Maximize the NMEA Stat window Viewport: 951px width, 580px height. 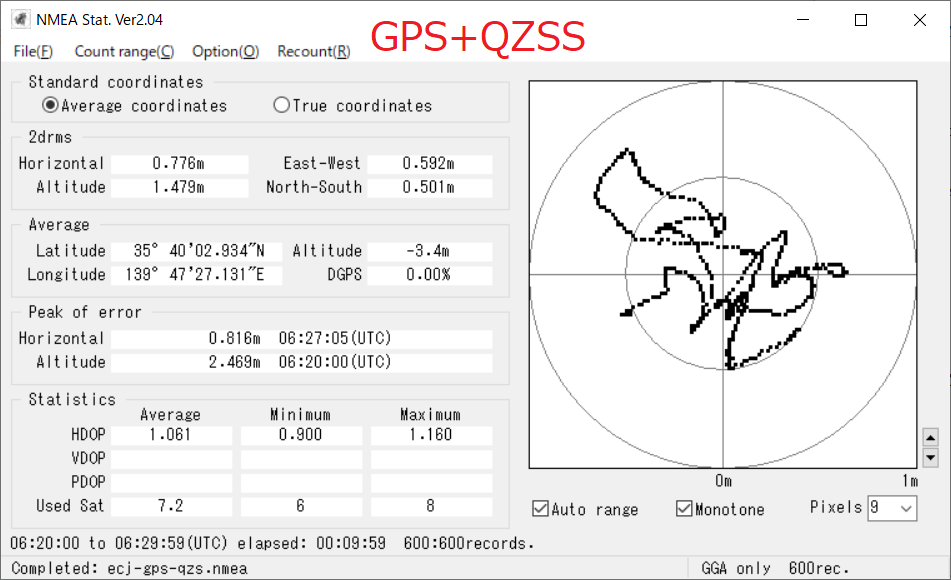coord(861,20)
